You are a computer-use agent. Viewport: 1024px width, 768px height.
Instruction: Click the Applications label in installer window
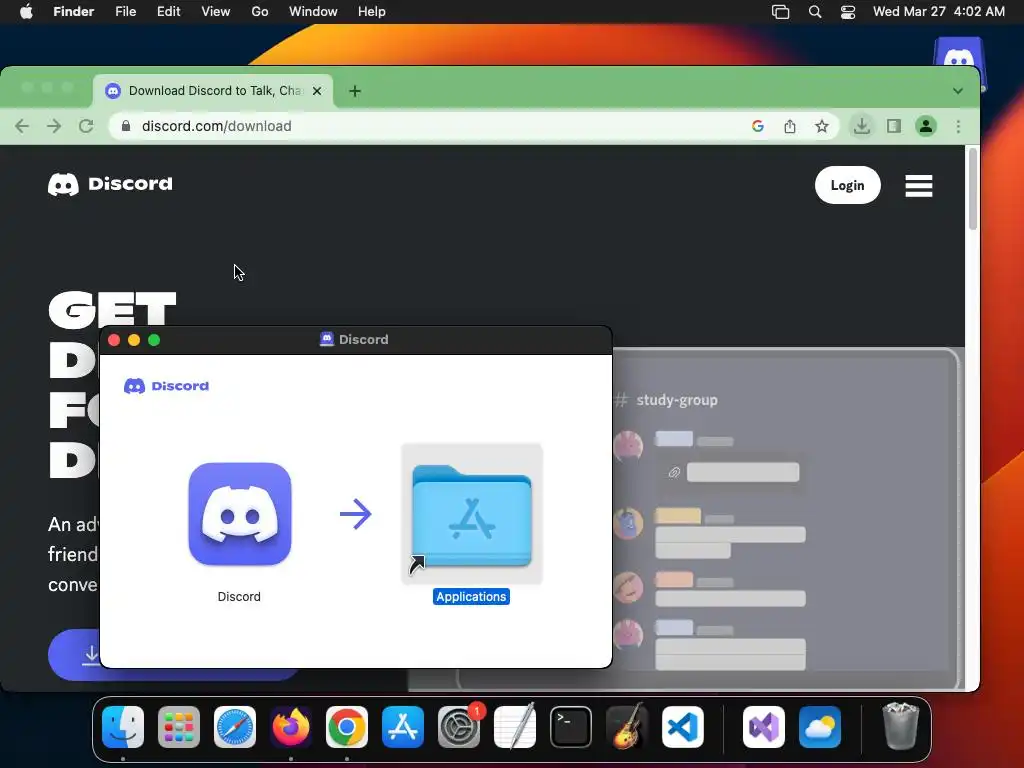[x=471, y=596]
